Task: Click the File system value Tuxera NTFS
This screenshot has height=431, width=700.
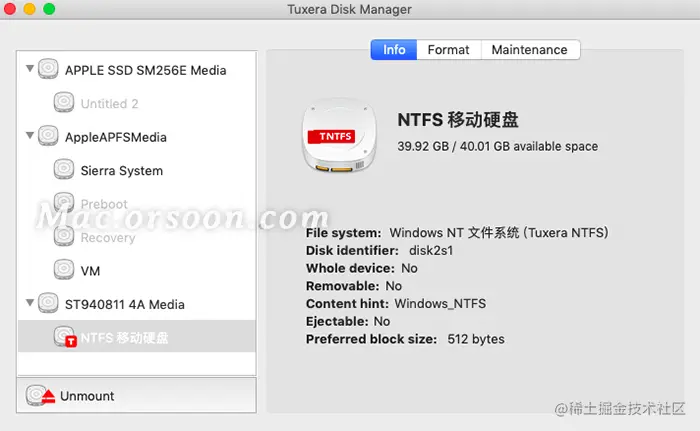Action: click(x=499, y=233)
